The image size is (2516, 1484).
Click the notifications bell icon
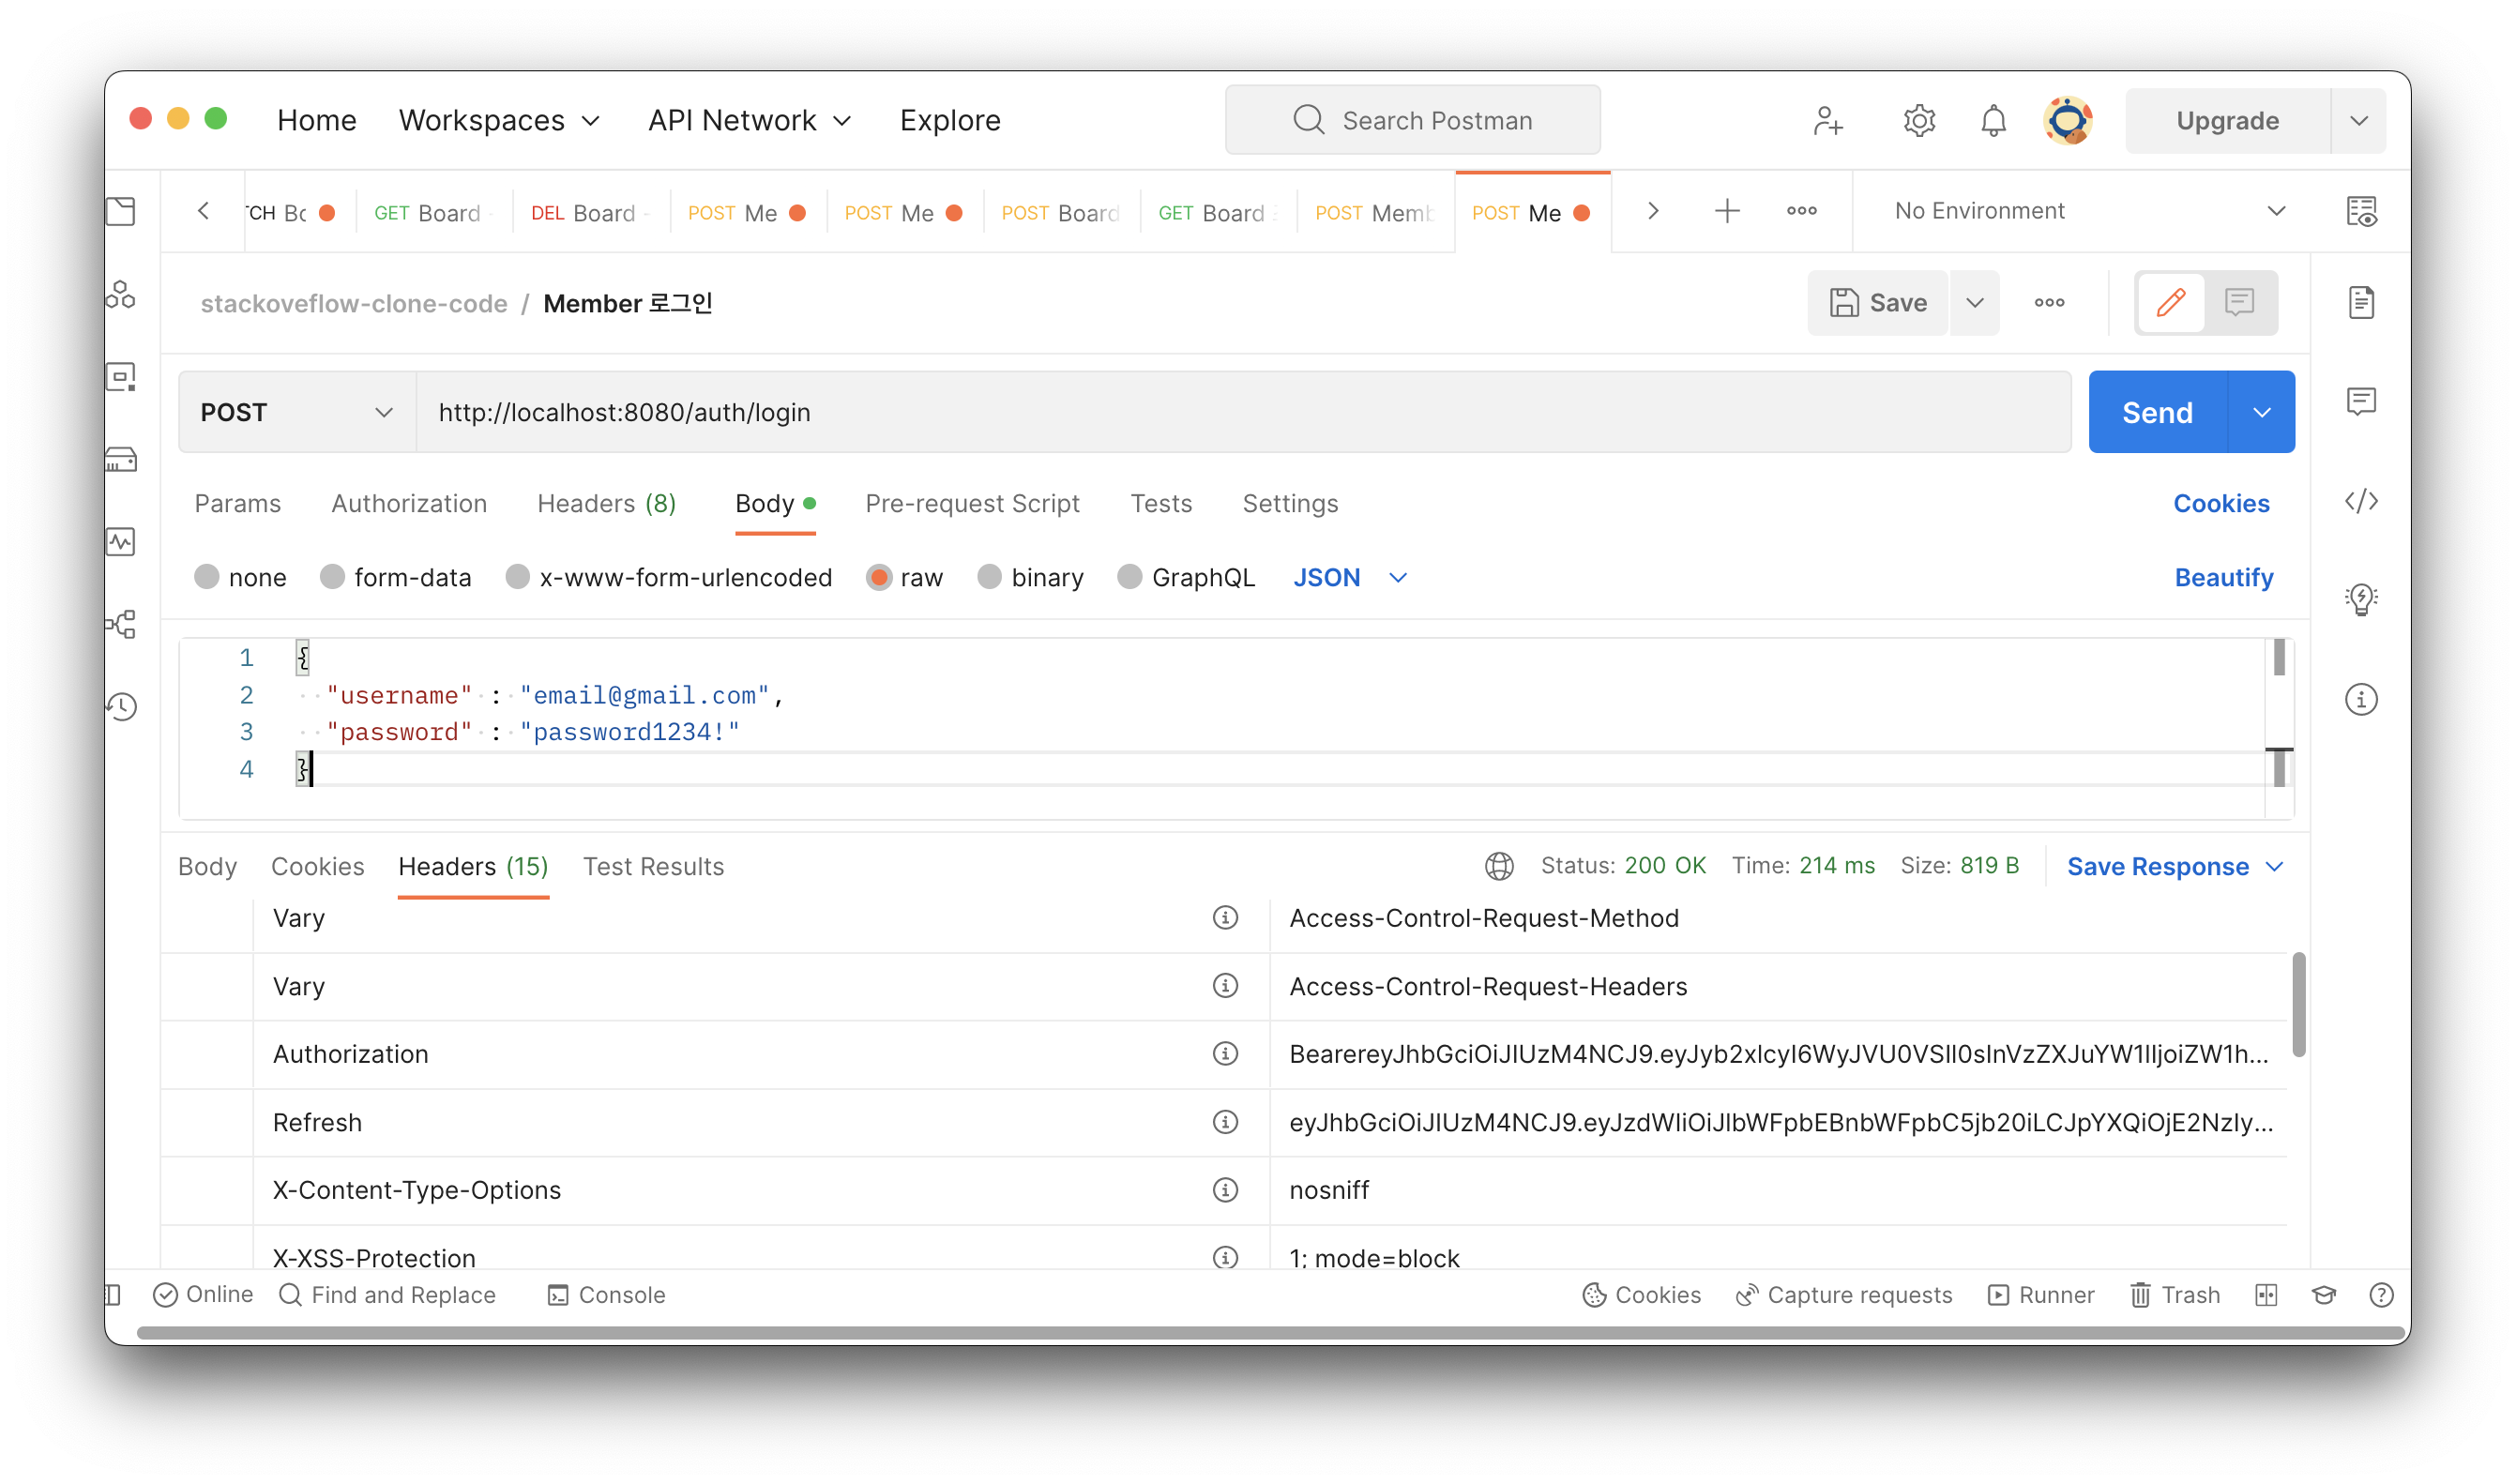1993,121
